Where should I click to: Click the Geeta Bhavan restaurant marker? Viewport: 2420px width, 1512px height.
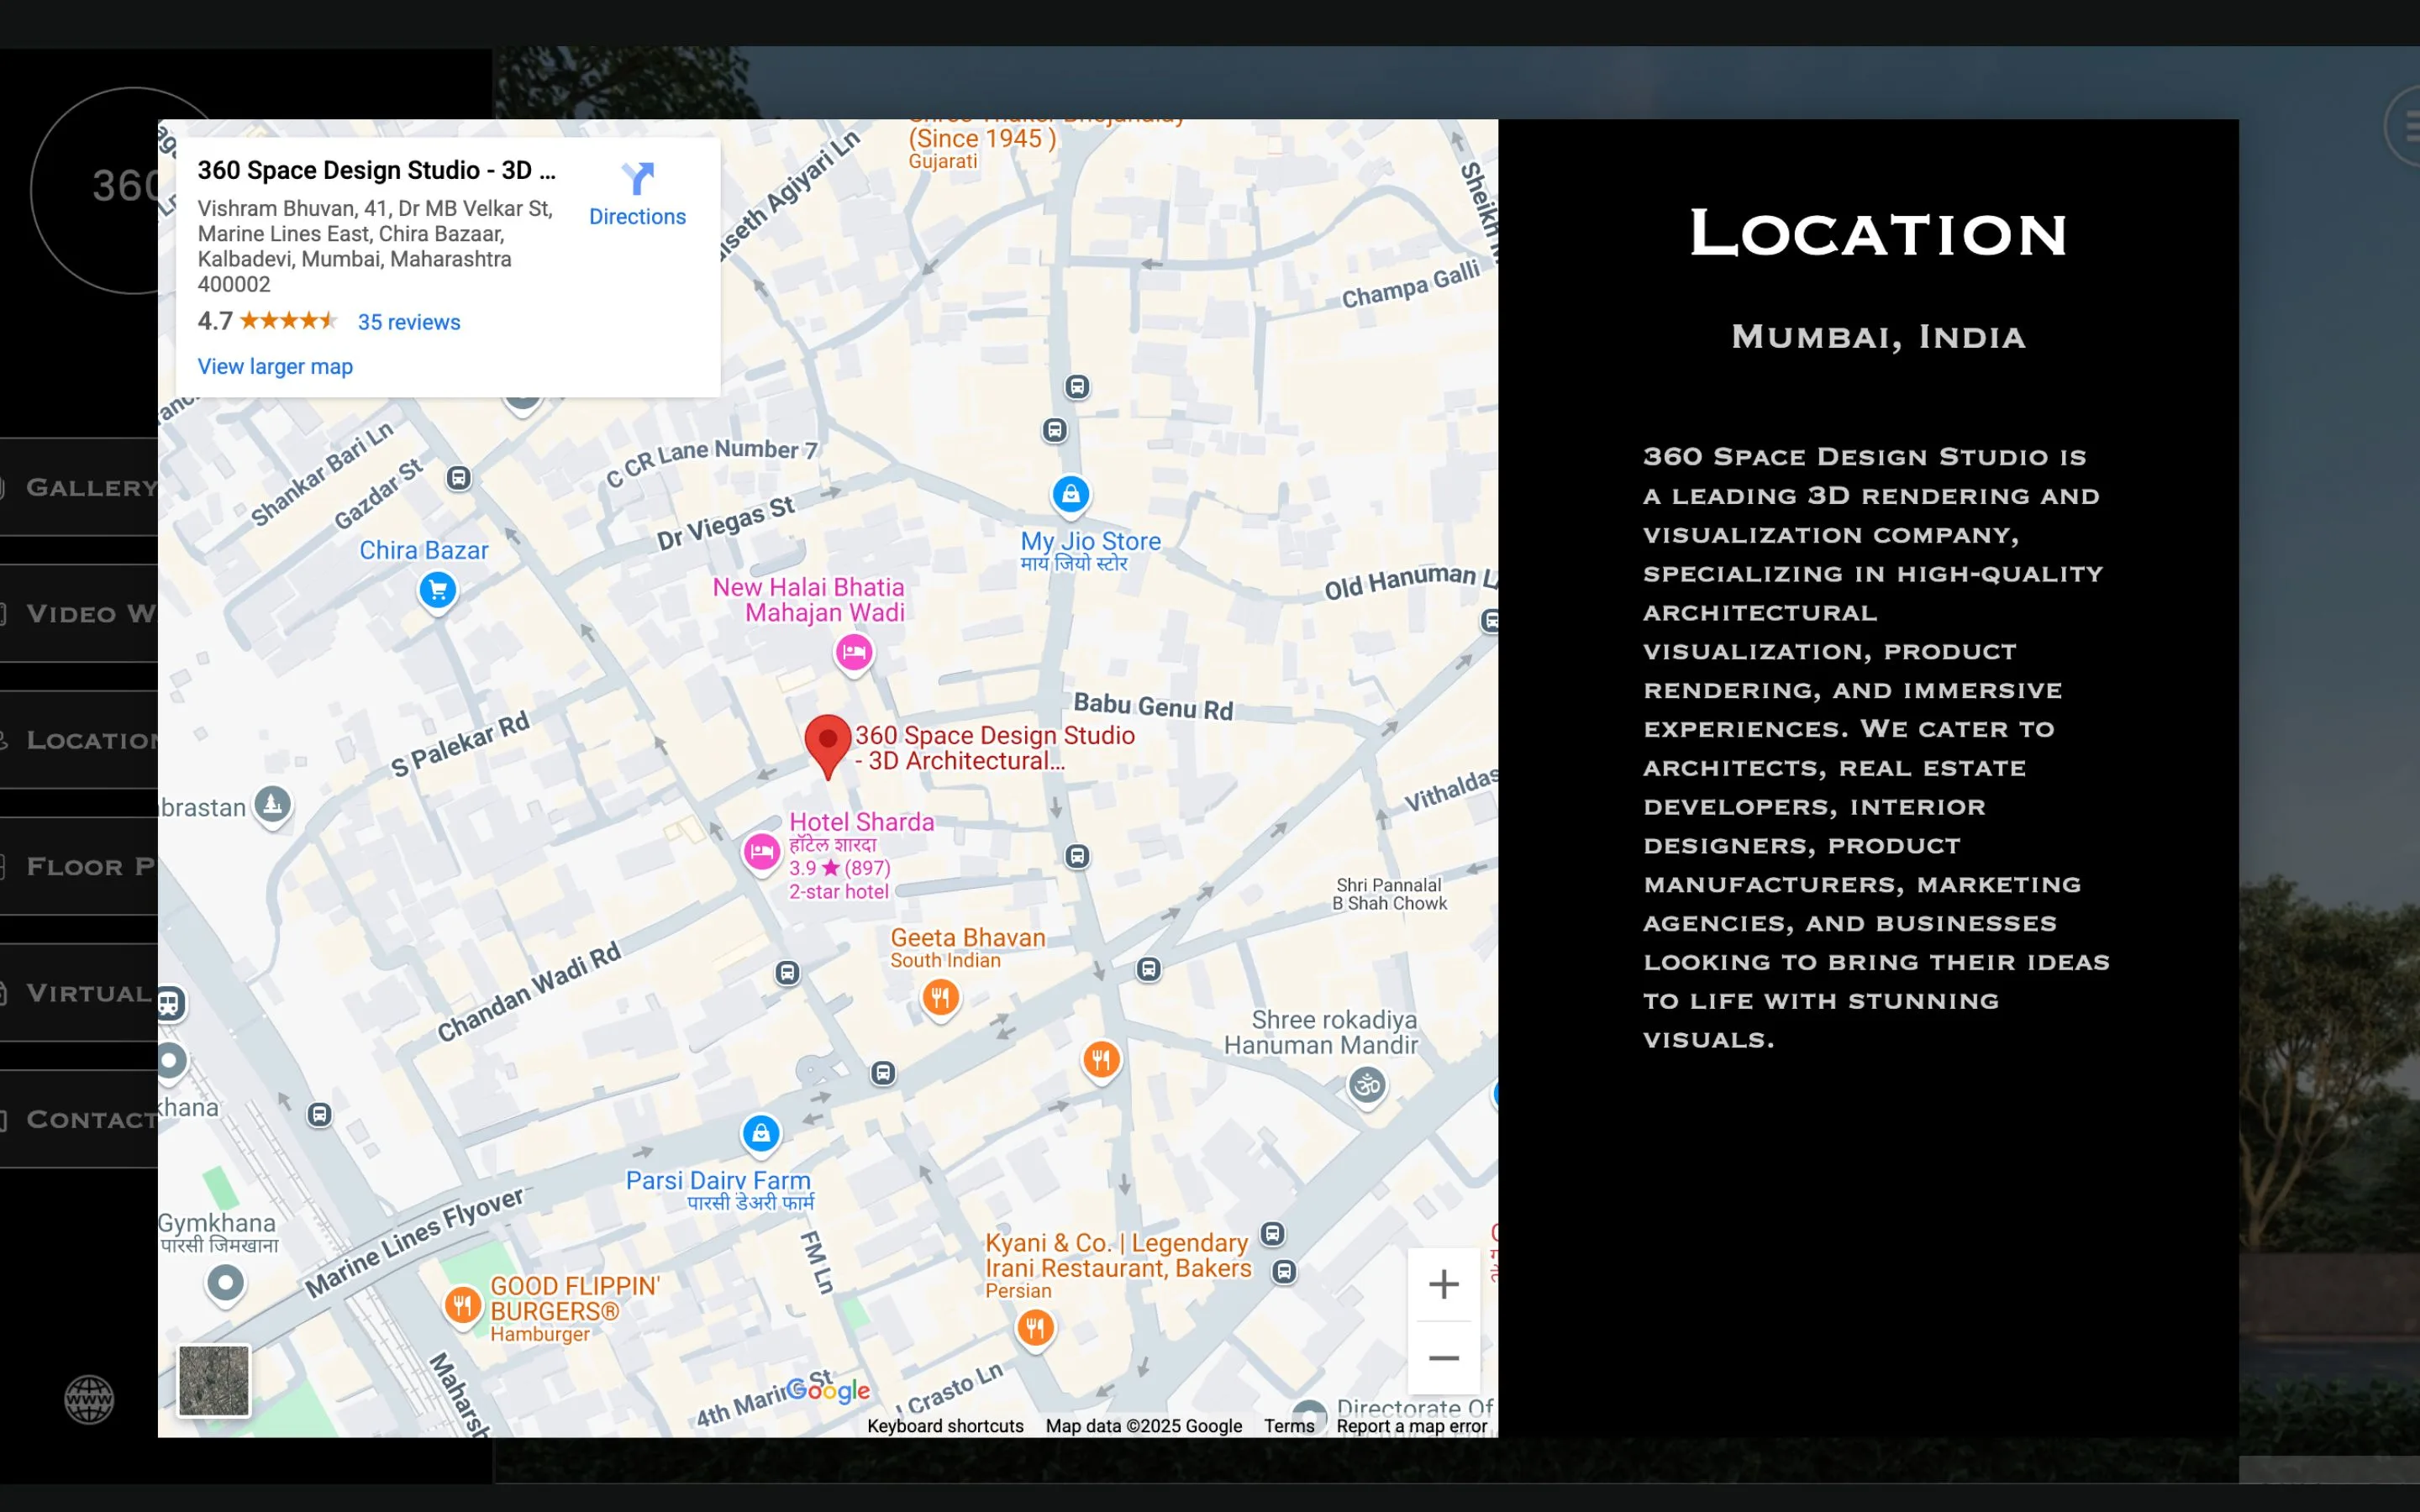[x=940, y=998]
